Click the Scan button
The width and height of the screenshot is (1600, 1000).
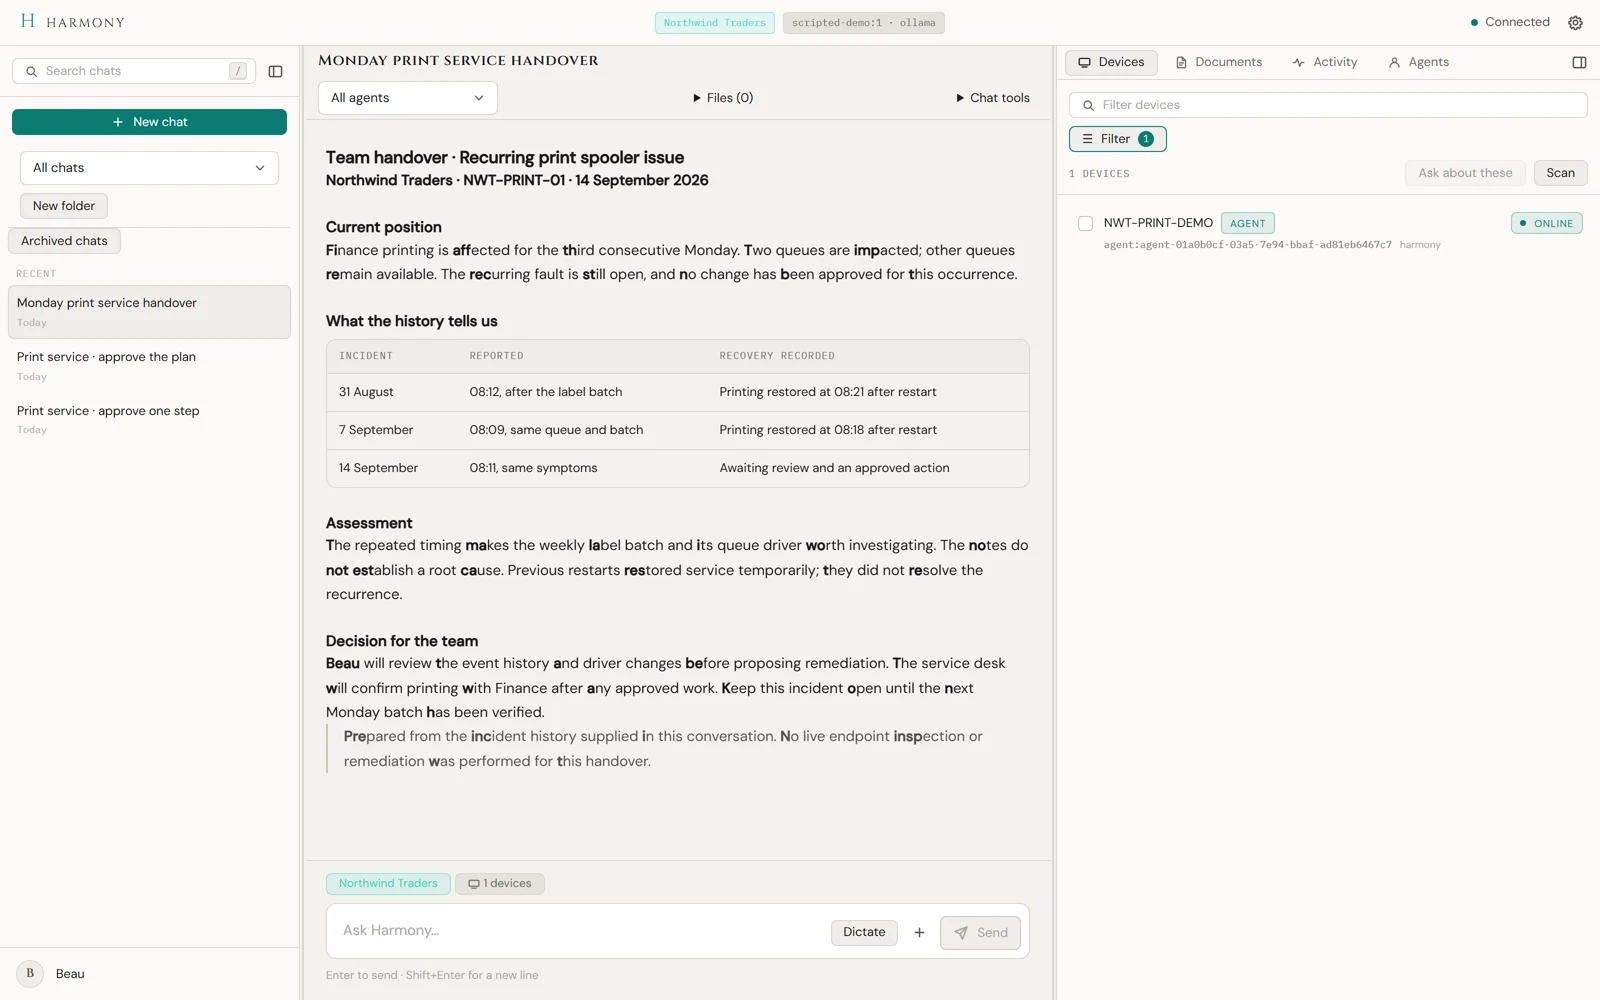pos(1560,173)
